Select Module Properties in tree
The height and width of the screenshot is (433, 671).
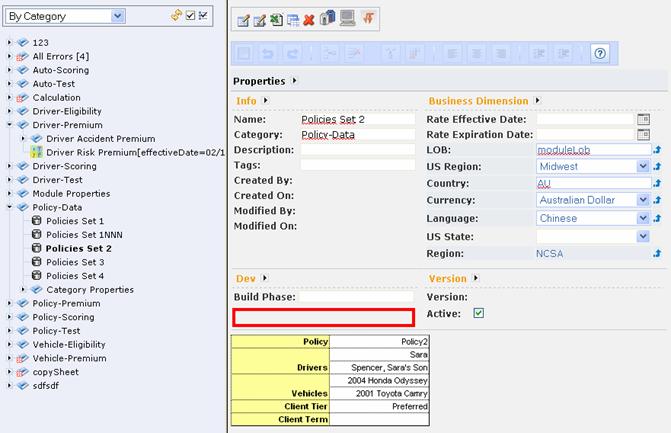point(71,193)
